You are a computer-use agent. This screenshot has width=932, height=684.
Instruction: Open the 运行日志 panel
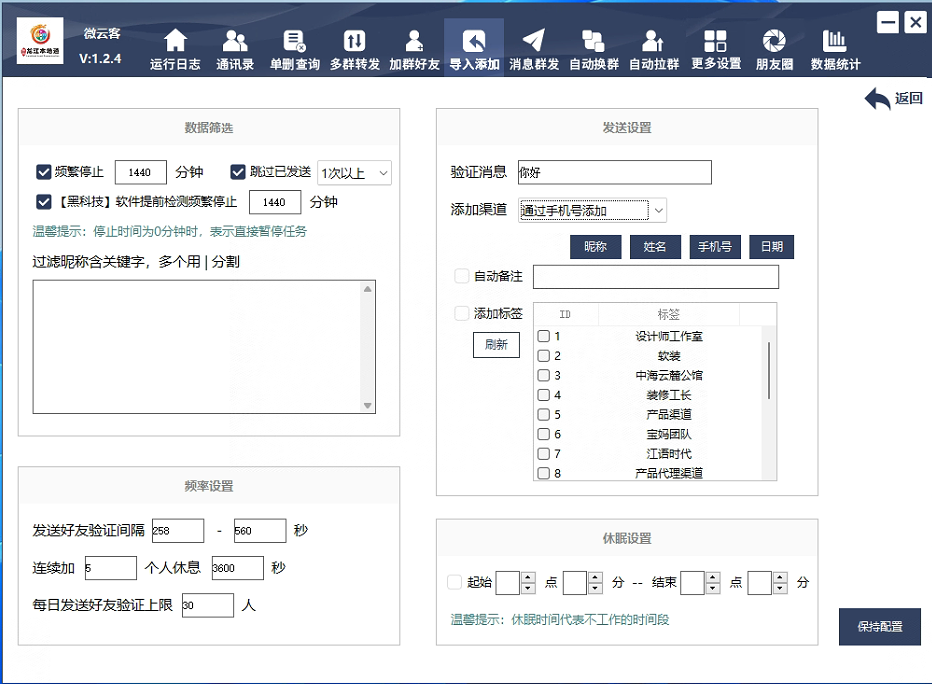point(174,46)
